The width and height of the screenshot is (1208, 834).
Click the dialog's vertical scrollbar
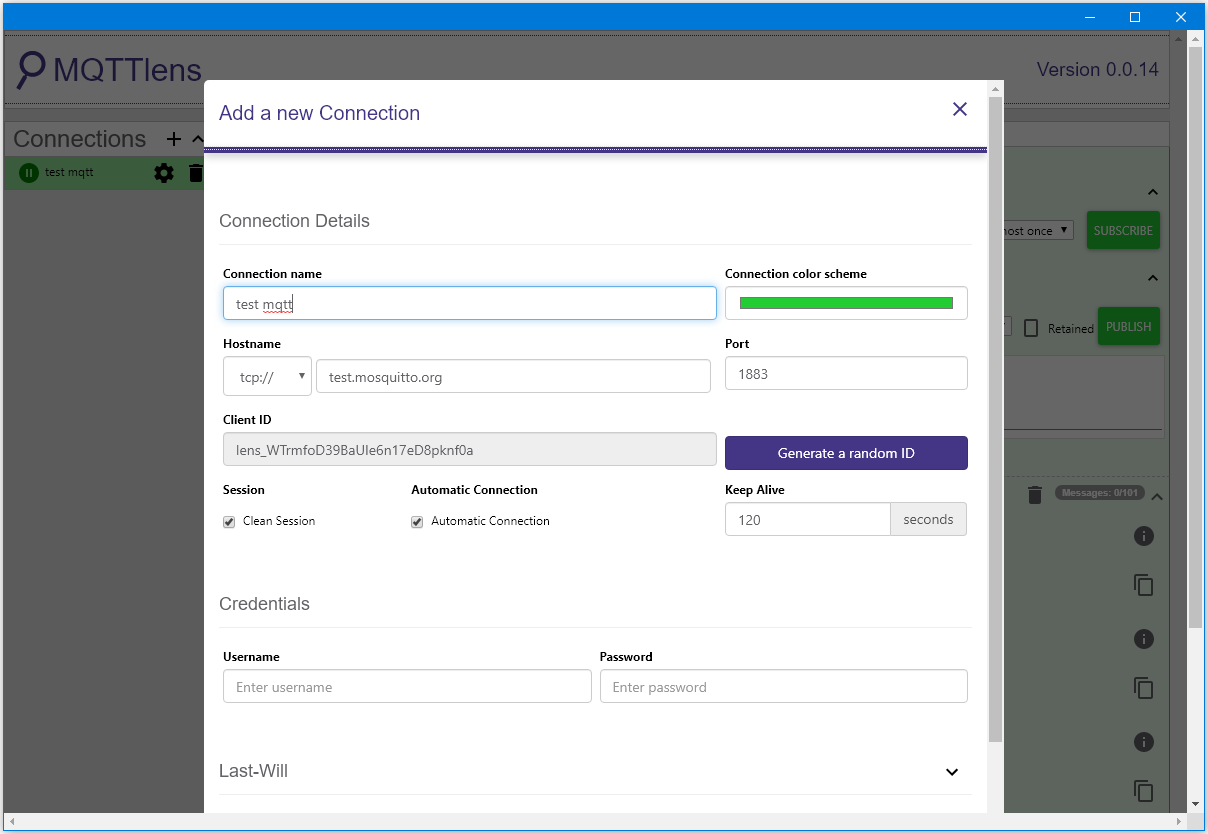(x=995, y=420)
